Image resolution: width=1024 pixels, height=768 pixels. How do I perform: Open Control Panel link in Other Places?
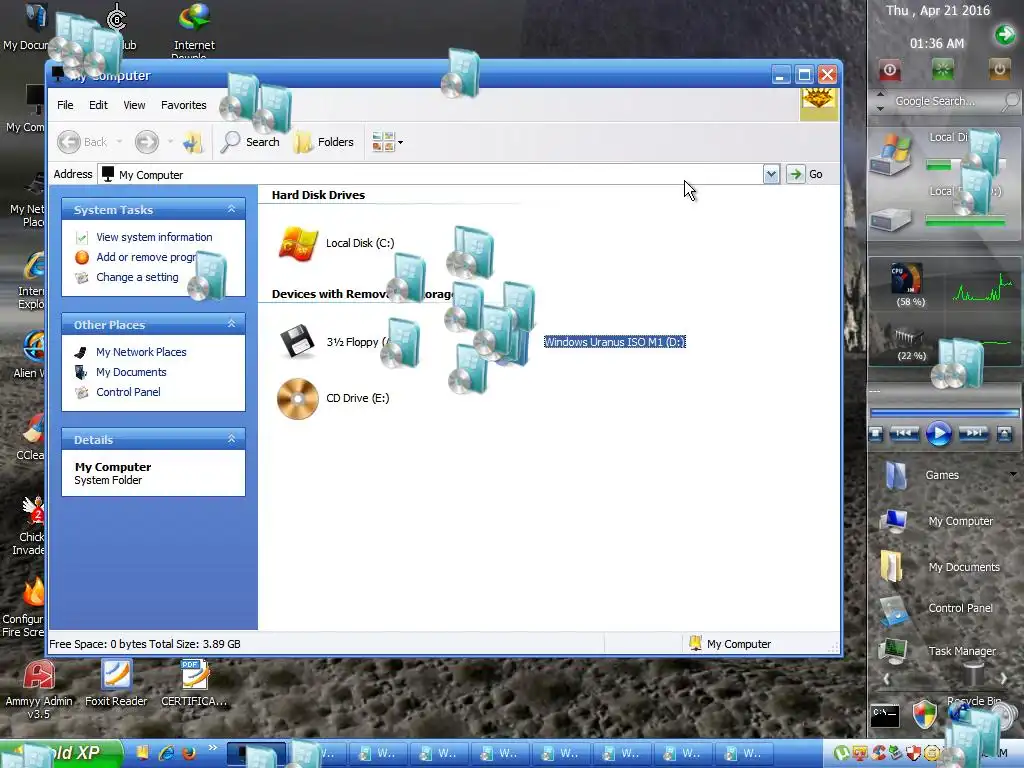pyautogui.click(x=128, y=392)
